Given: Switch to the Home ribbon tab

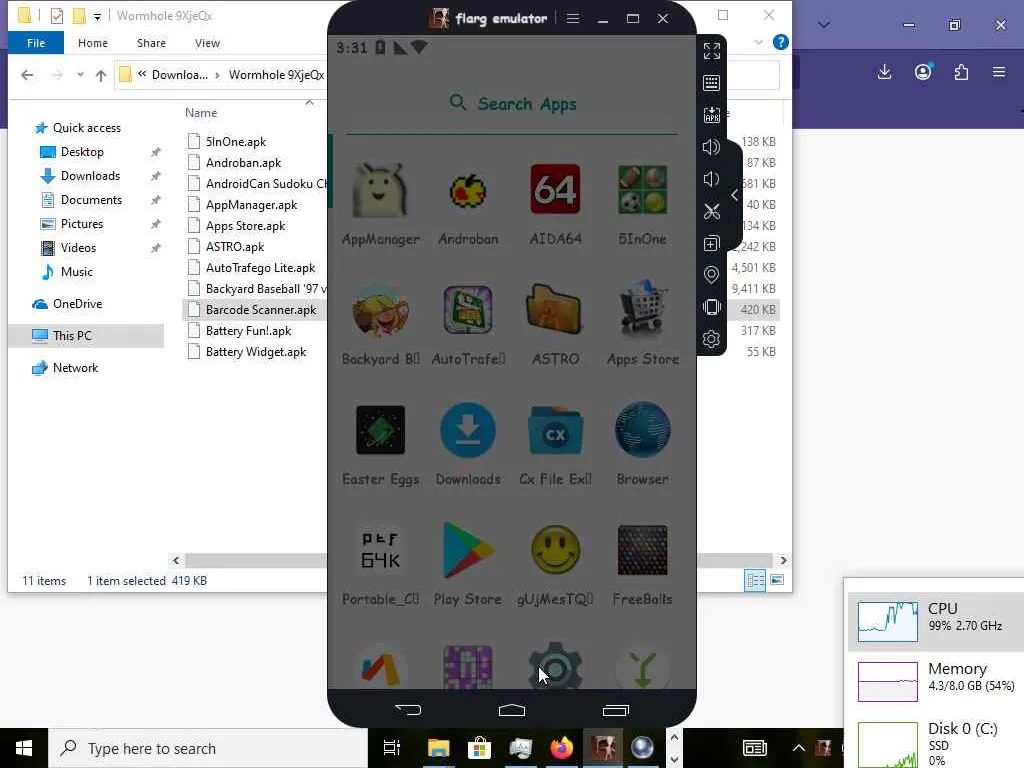Looking at the screenshot, I should pyautogui.click(x=93, y=43).
